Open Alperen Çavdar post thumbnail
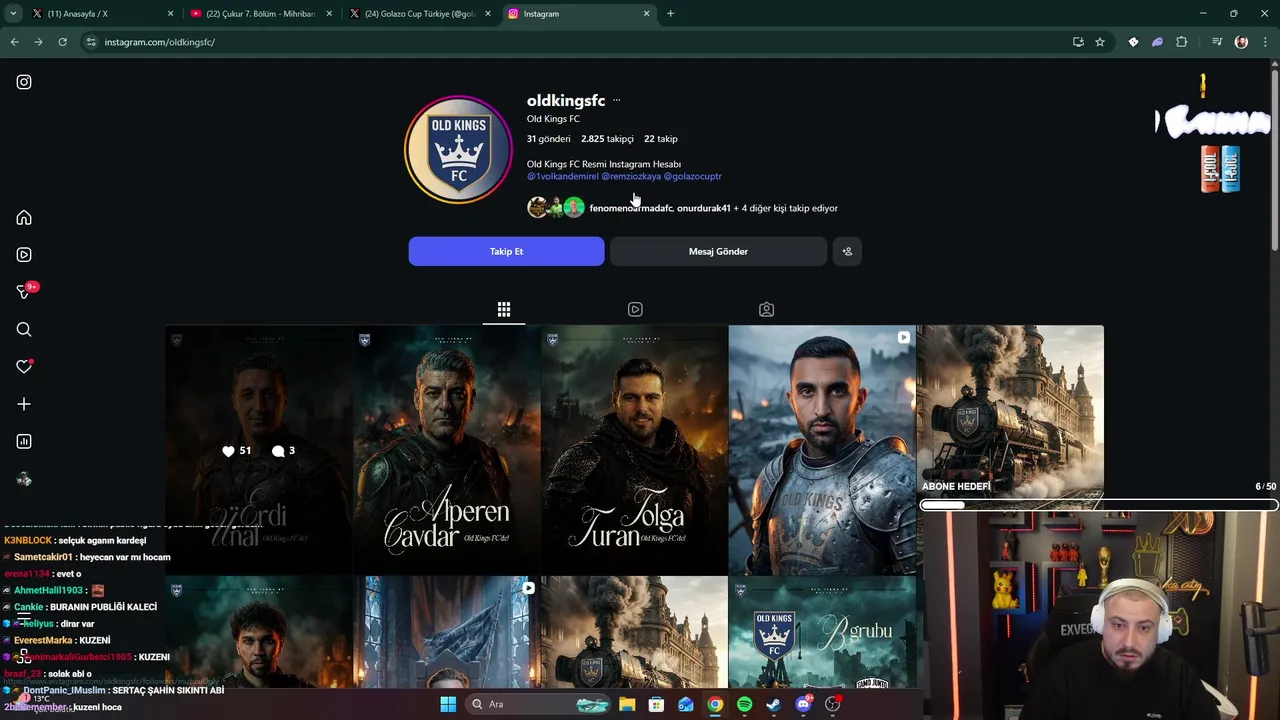Screen dimensions: 1280x720 tap(446, 450)
